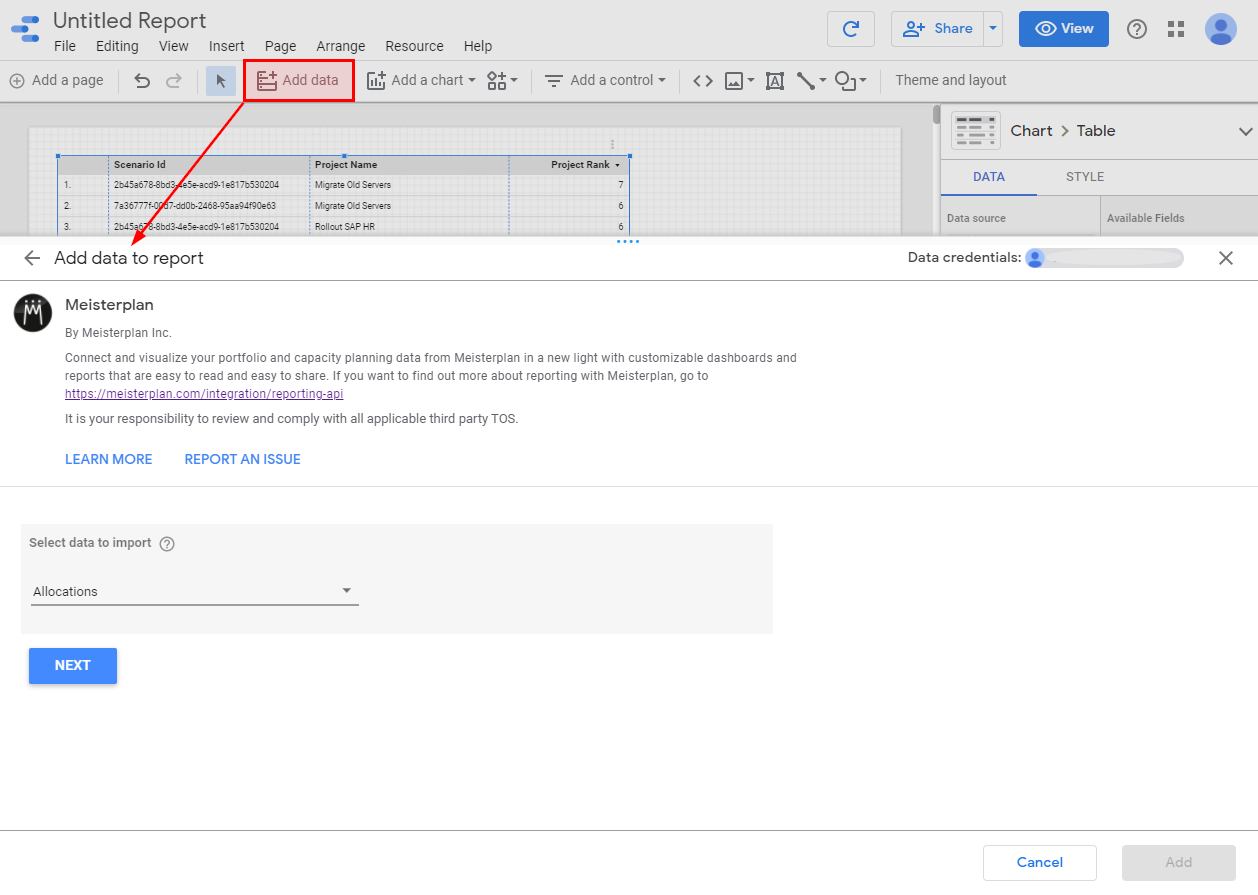Open the Google apps grid

click(x=1176, y=29)
